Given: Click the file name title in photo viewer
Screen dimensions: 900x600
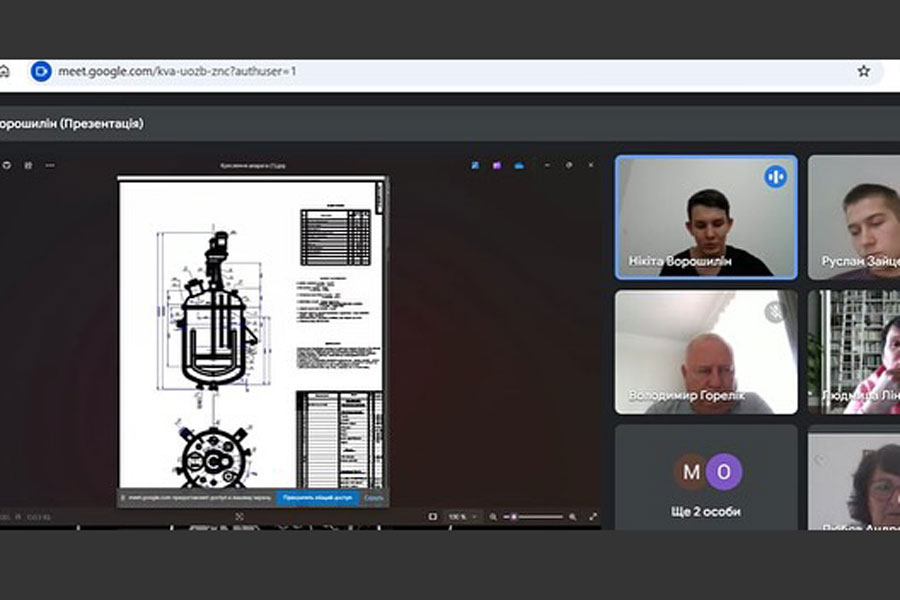Looking at the screenshot, I should coord(253,165).
